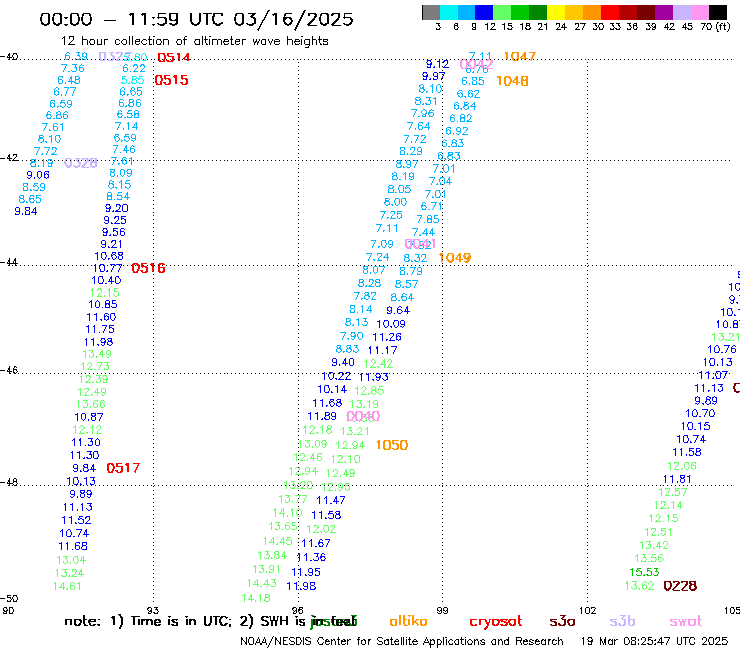Click the wave height value 9.97
This screenshot has height=650, width=740.
pos(434,76)
